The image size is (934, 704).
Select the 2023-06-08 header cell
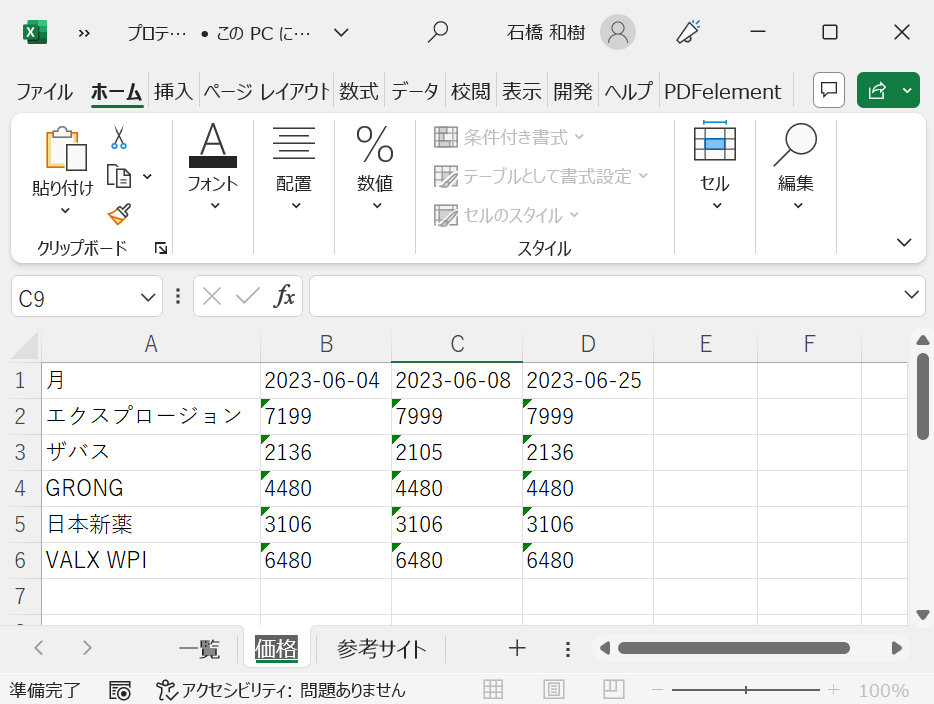457,380
